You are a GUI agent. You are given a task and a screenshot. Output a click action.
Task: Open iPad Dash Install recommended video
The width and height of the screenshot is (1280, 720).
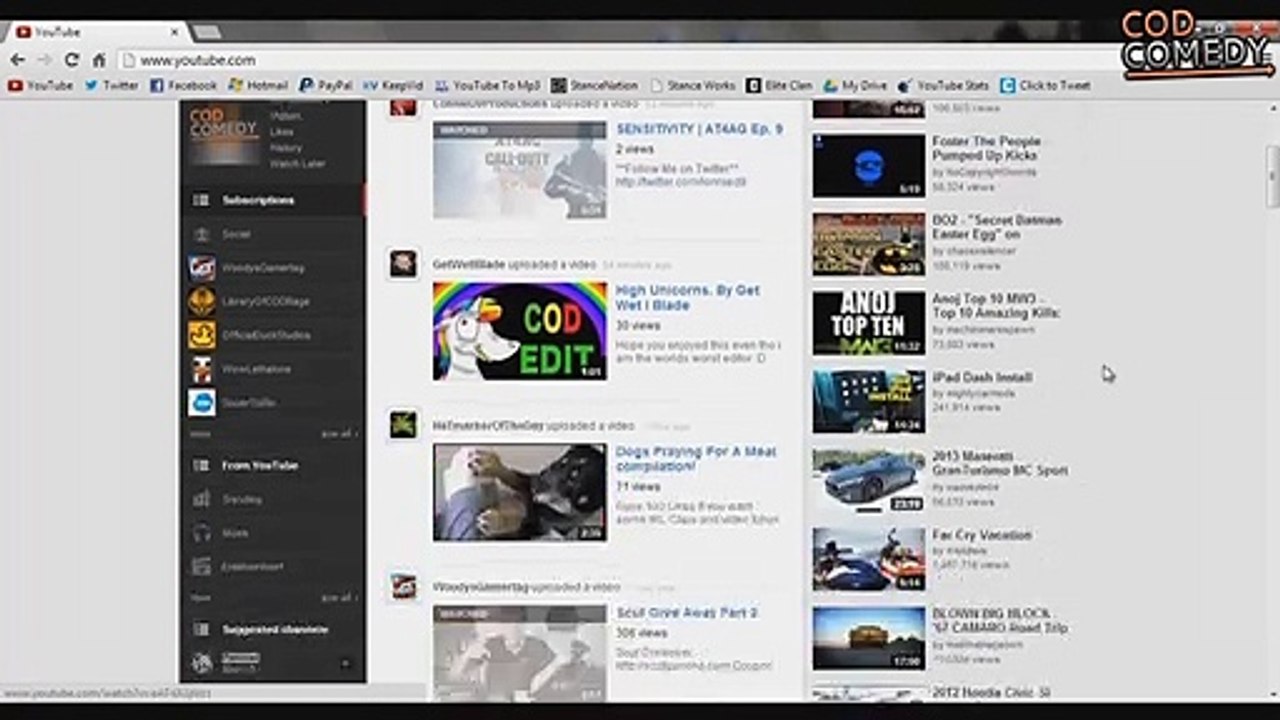click(982, 377)
